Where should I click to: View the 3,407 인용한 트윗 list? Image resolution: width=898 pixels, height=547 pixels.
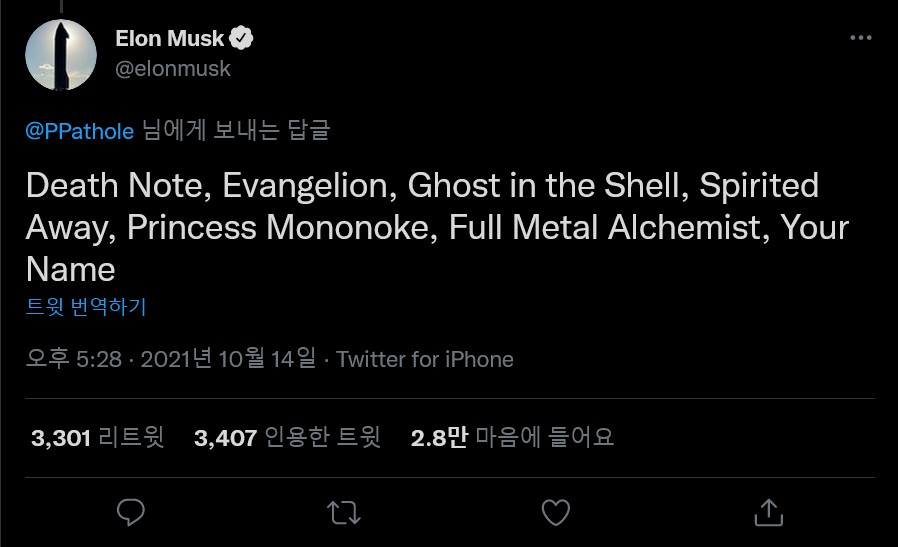pyautogui.click(x=287, y=437)
